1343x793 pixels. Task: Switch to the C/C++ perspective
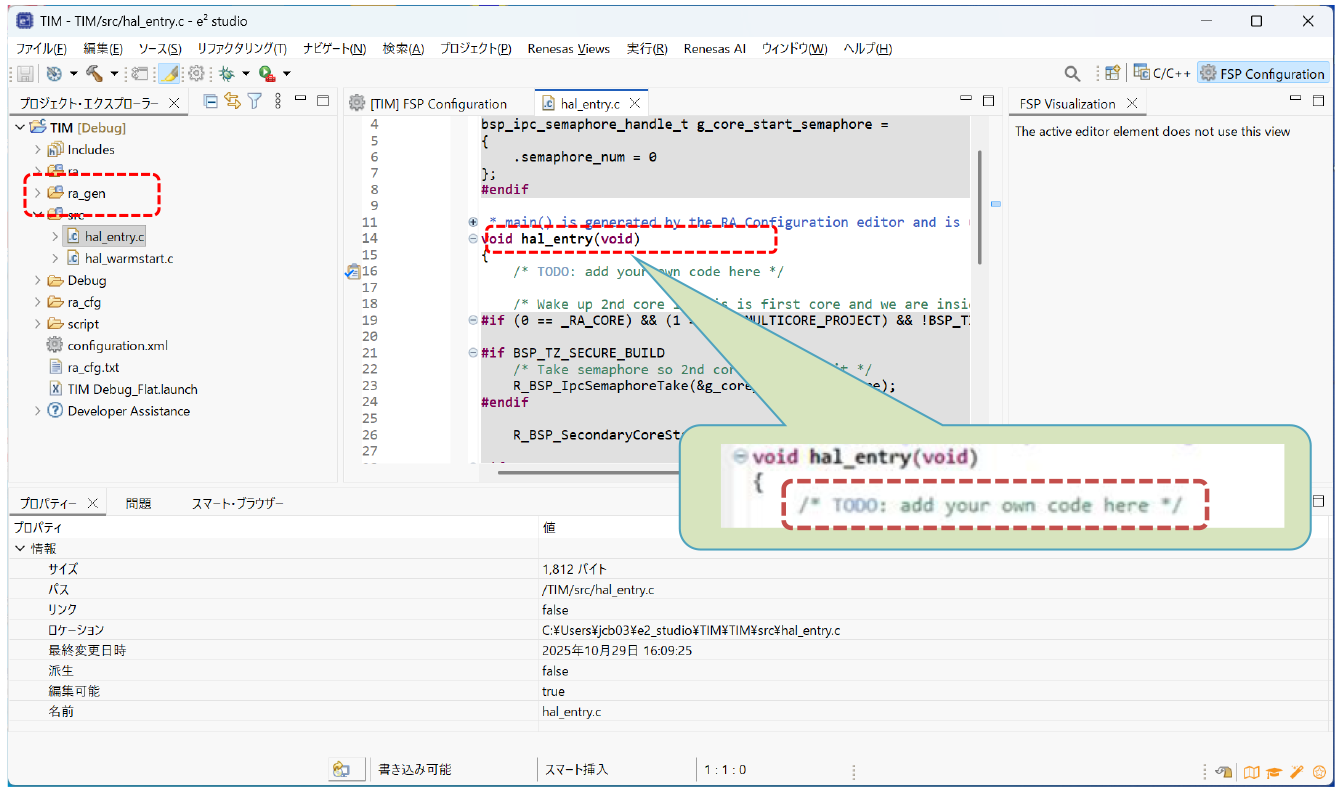(x=1161, y=73)
